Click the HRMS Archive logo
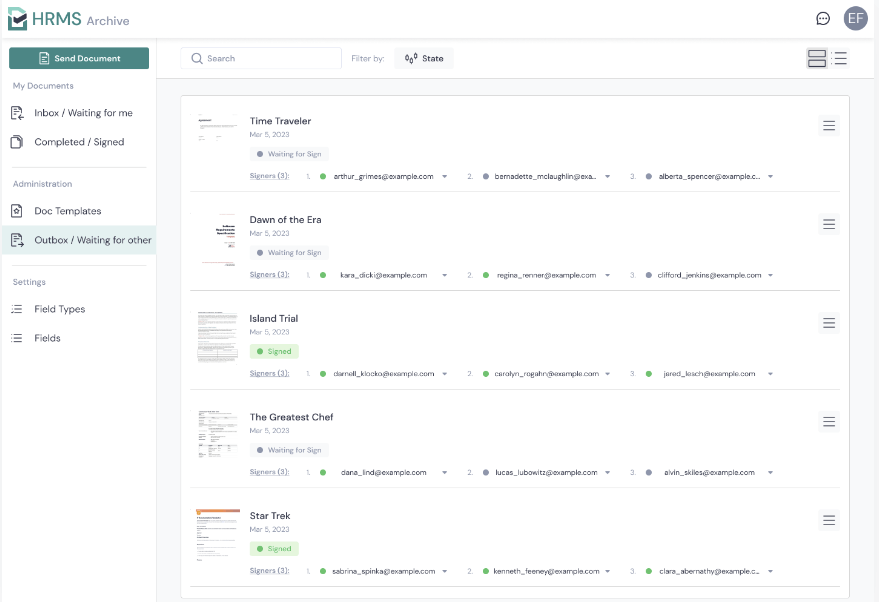The width and height of the screenshot is (879, 602). click(x=68, y=19)
